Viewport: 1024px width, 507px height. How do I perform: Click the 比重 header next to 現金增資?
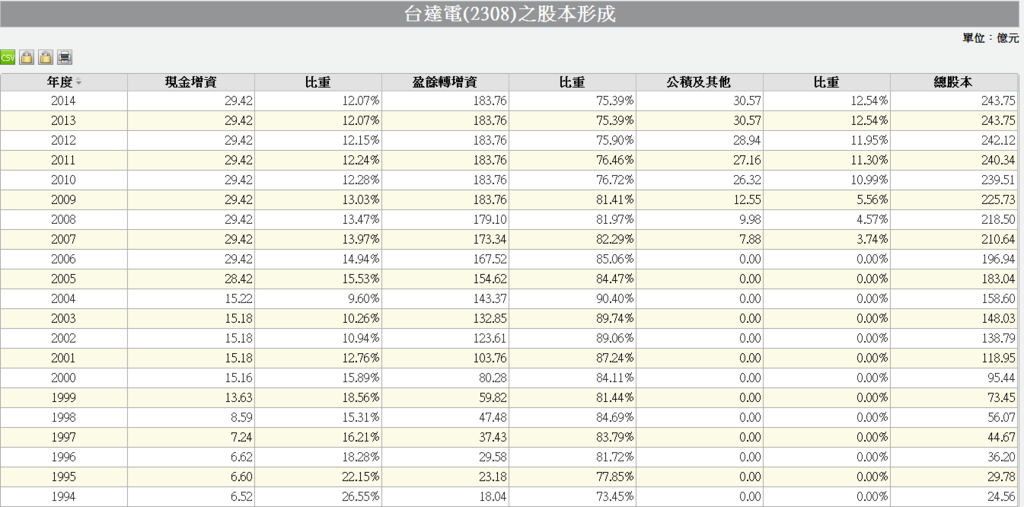coord(318,82)
